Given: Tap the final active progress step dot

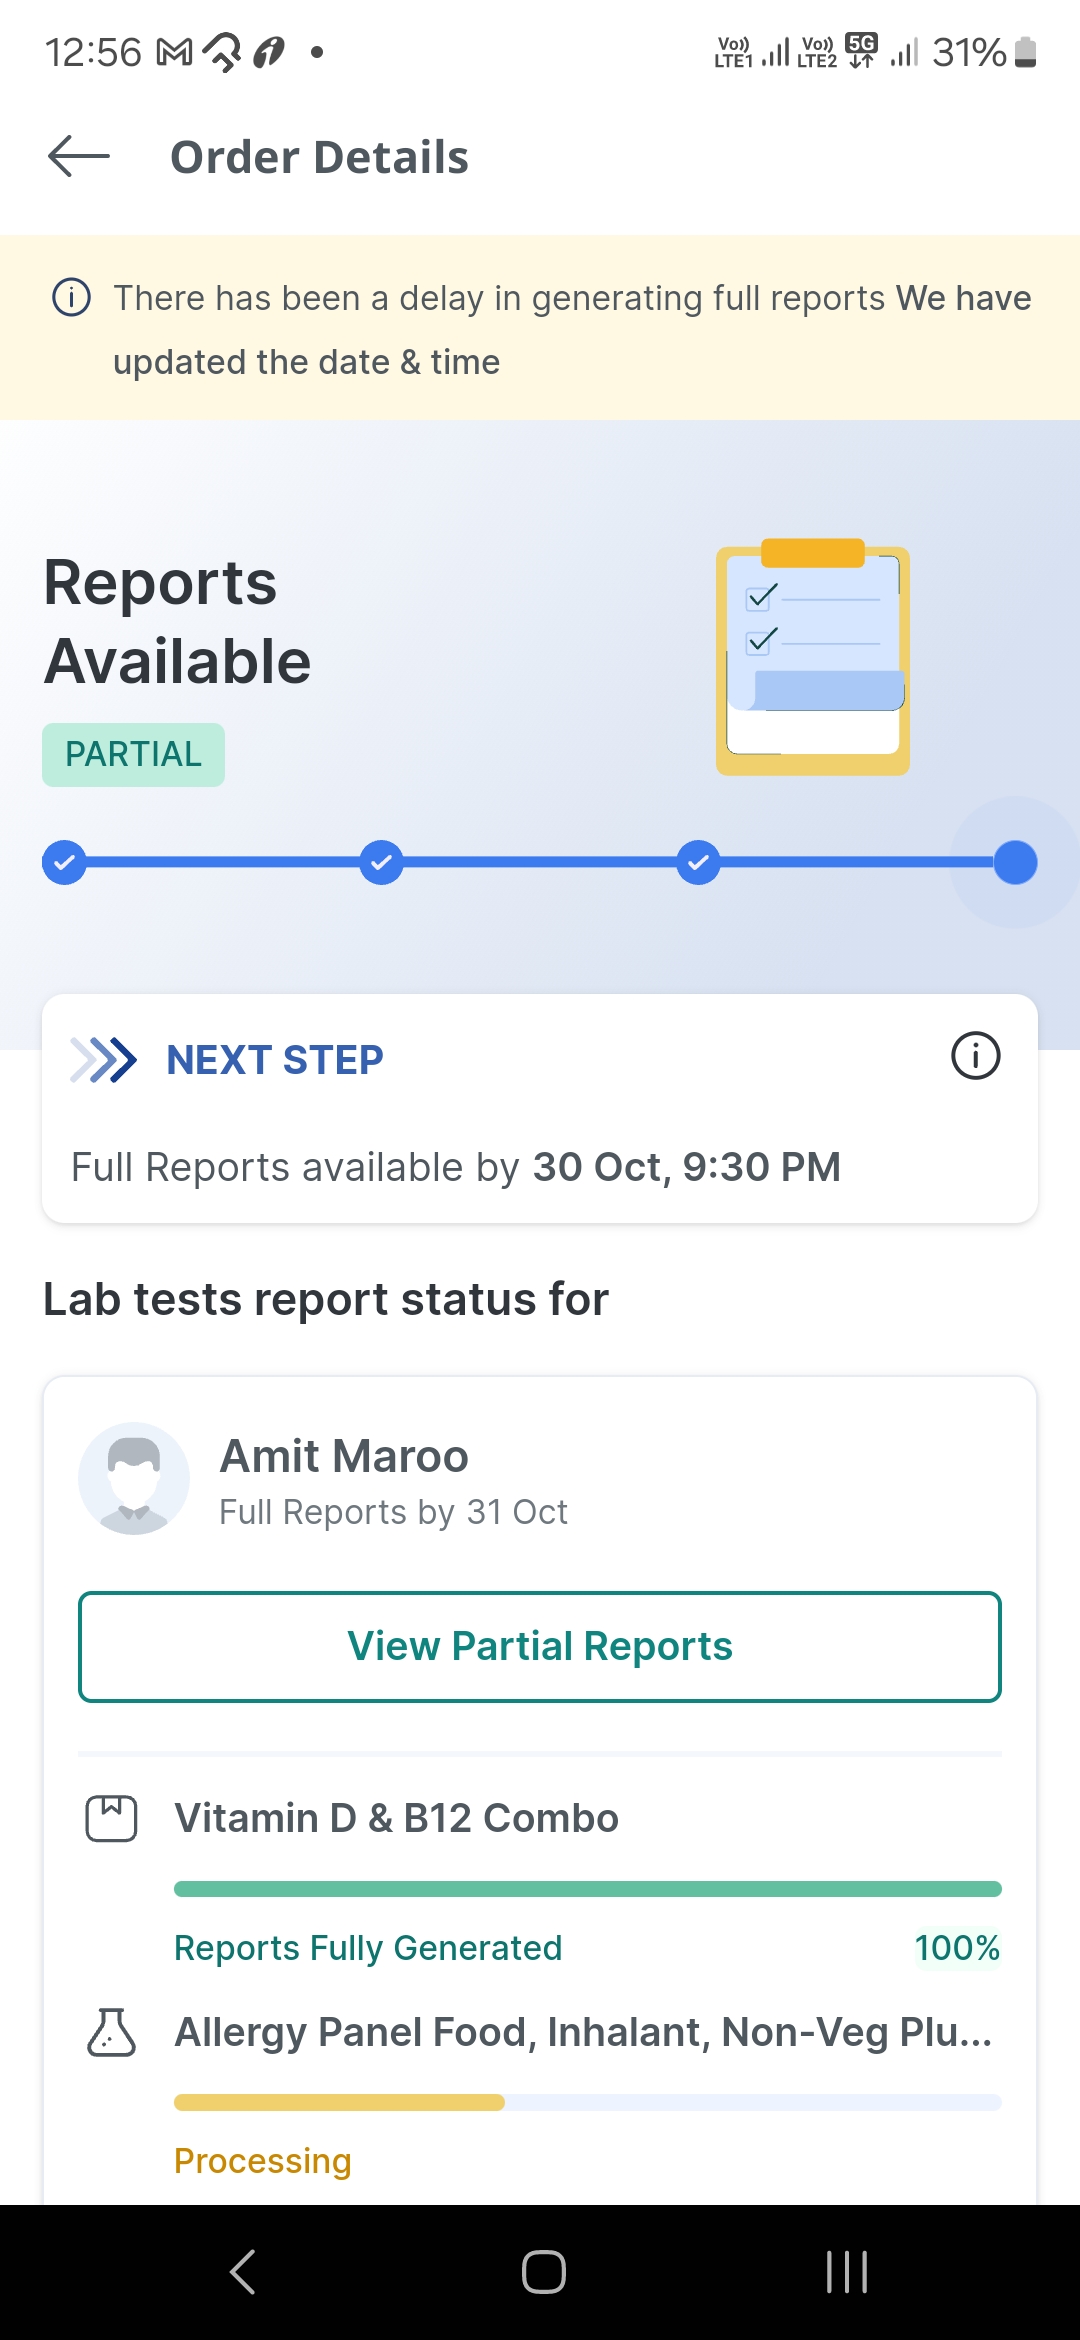Looking at the screenshot, I should [x=1015, y=862].
